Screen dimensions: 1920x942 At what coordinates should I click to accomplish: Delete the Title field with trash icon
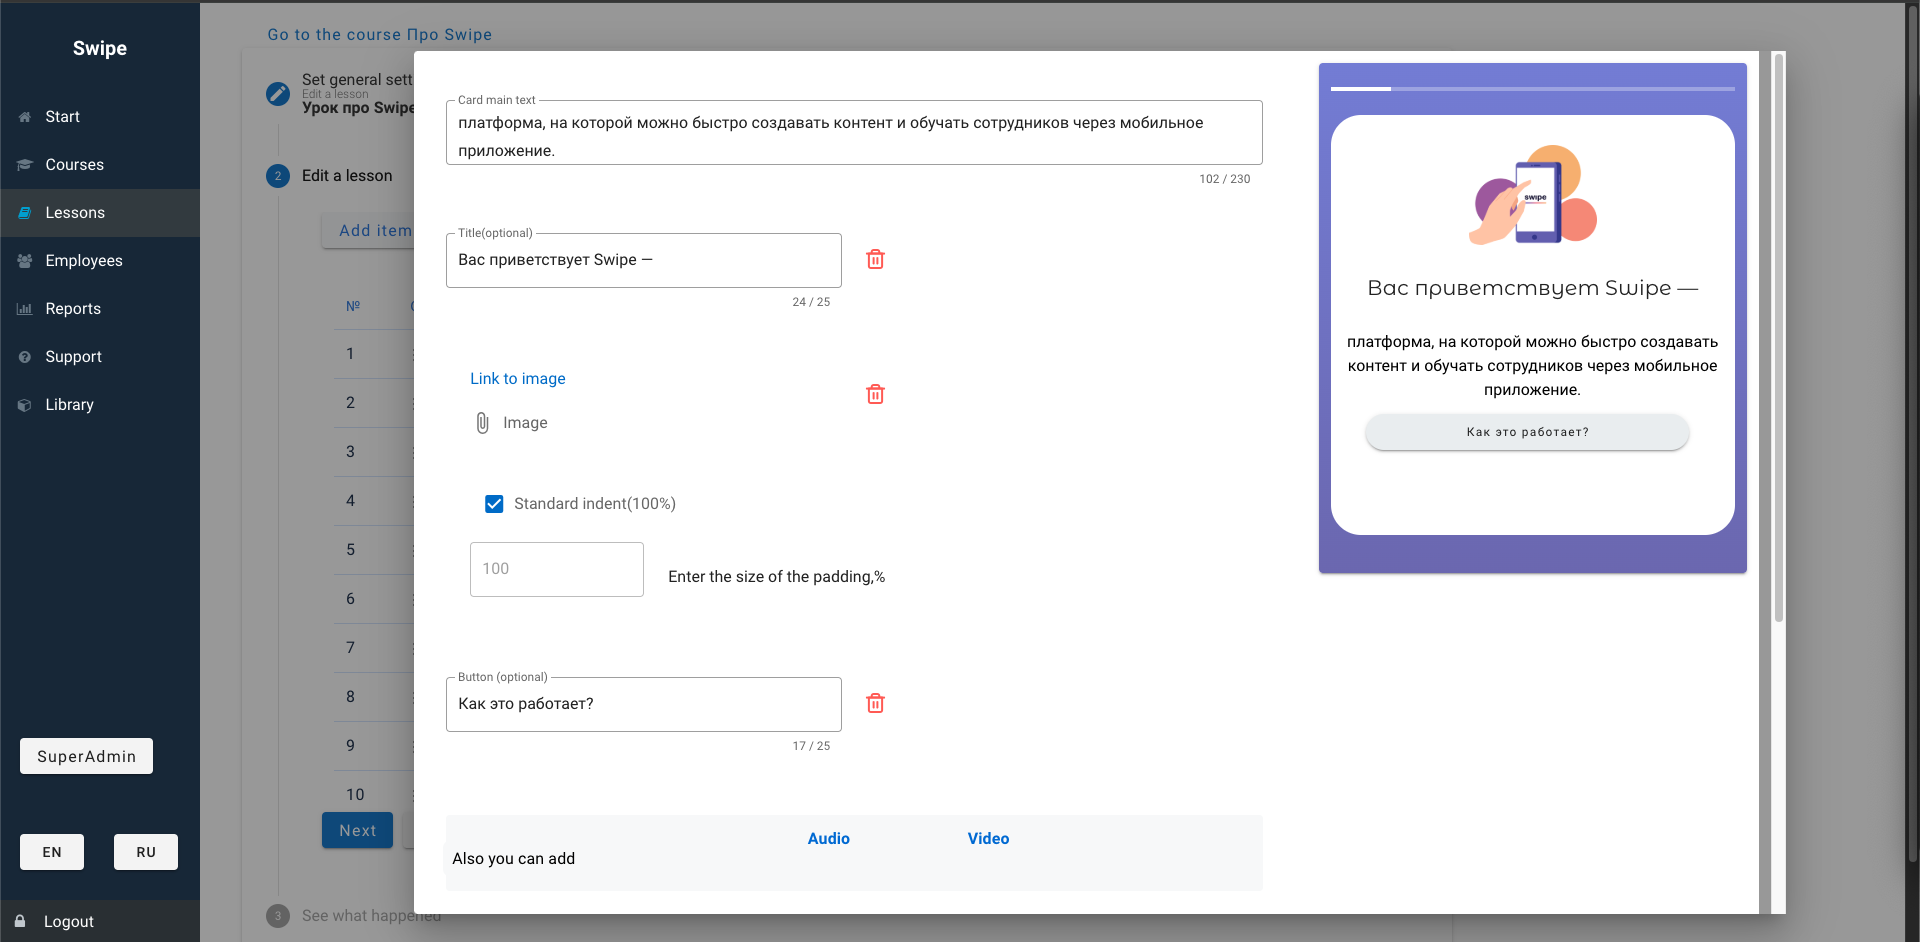click(875, 260)
